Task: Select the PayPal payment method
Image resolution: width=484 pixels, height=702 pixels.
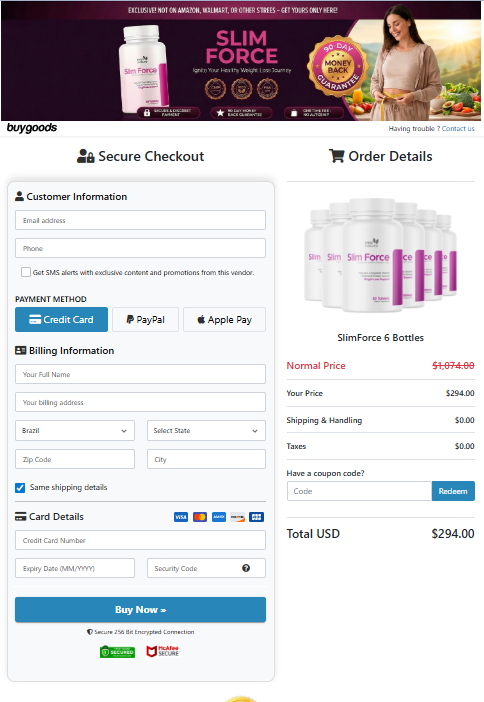Action: tap(146, 320)
